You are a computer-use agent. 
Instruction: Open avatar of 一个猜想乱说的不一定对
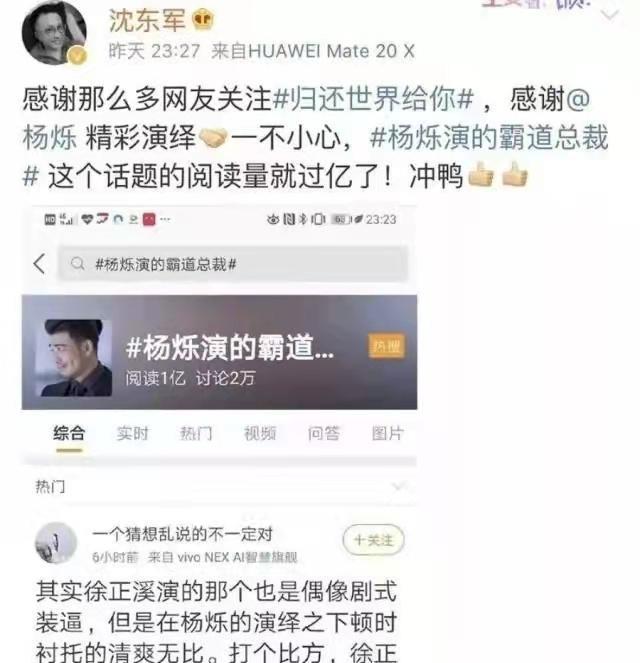[56, 543]
